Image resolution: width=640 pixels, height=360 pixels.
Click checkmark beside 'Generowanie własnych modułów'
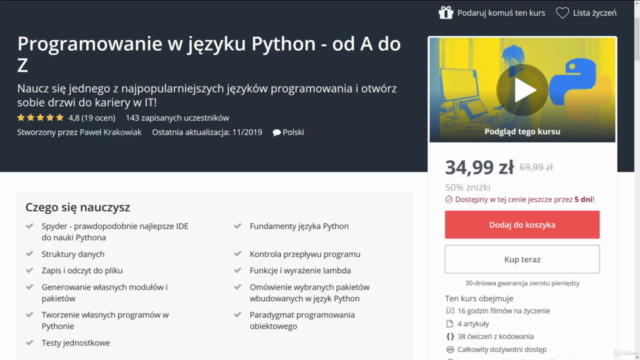click(29, 287)
